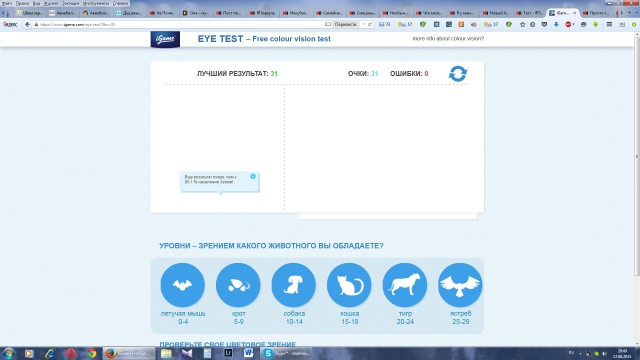Select the cat (кошка) level icon

[349, 285]
